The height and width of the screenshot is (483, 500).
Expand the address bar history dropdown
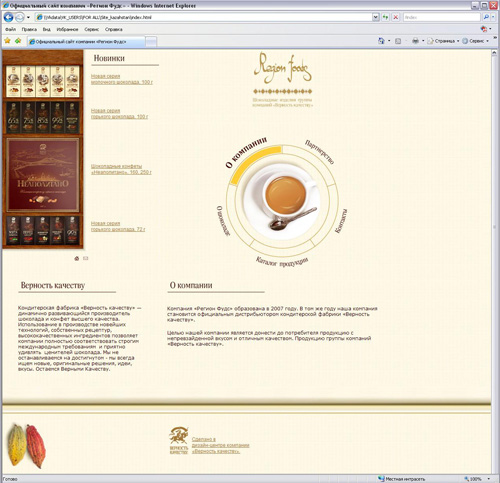click(376, 17)
